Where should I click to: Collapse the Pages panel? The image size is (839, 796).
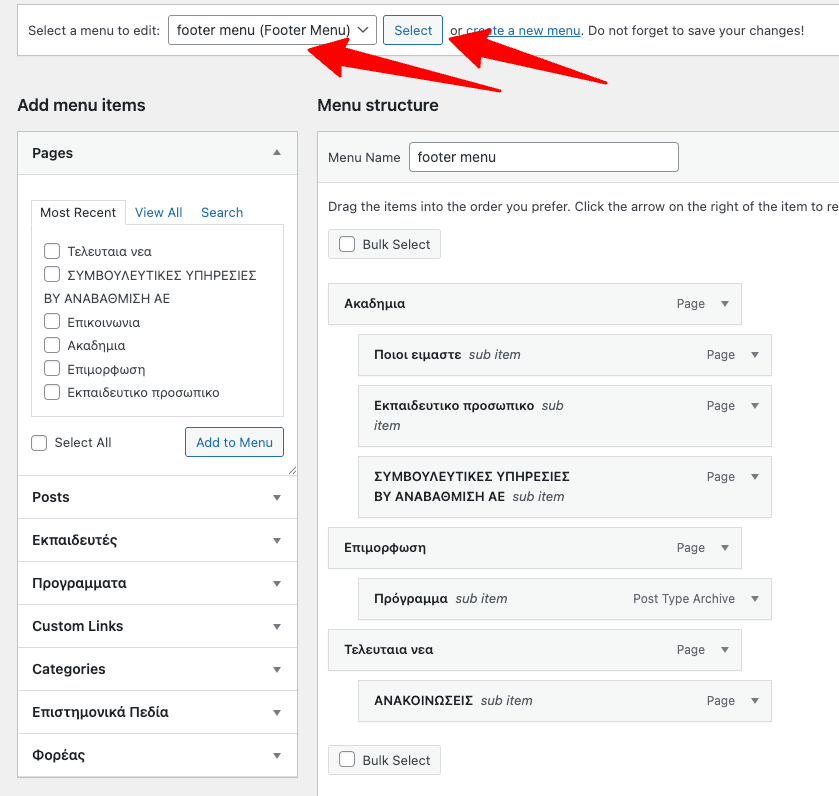tap(278, 153)
